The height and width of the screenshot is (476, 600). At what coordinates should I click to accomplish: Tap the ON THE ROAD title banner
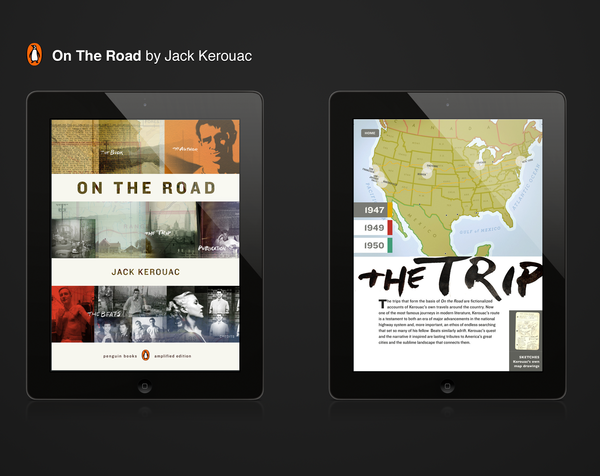pyautogui.click(x=147, y=187)
